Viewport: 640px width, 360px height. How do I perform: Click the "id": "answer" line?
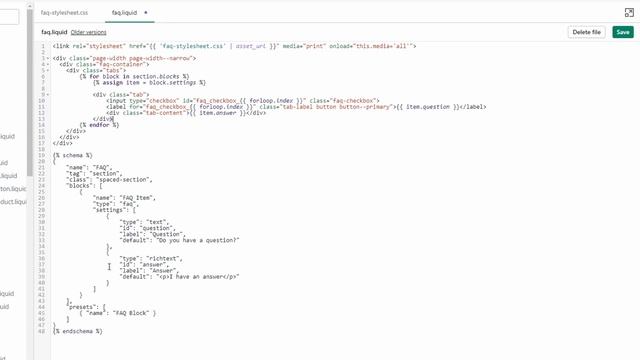144,264
